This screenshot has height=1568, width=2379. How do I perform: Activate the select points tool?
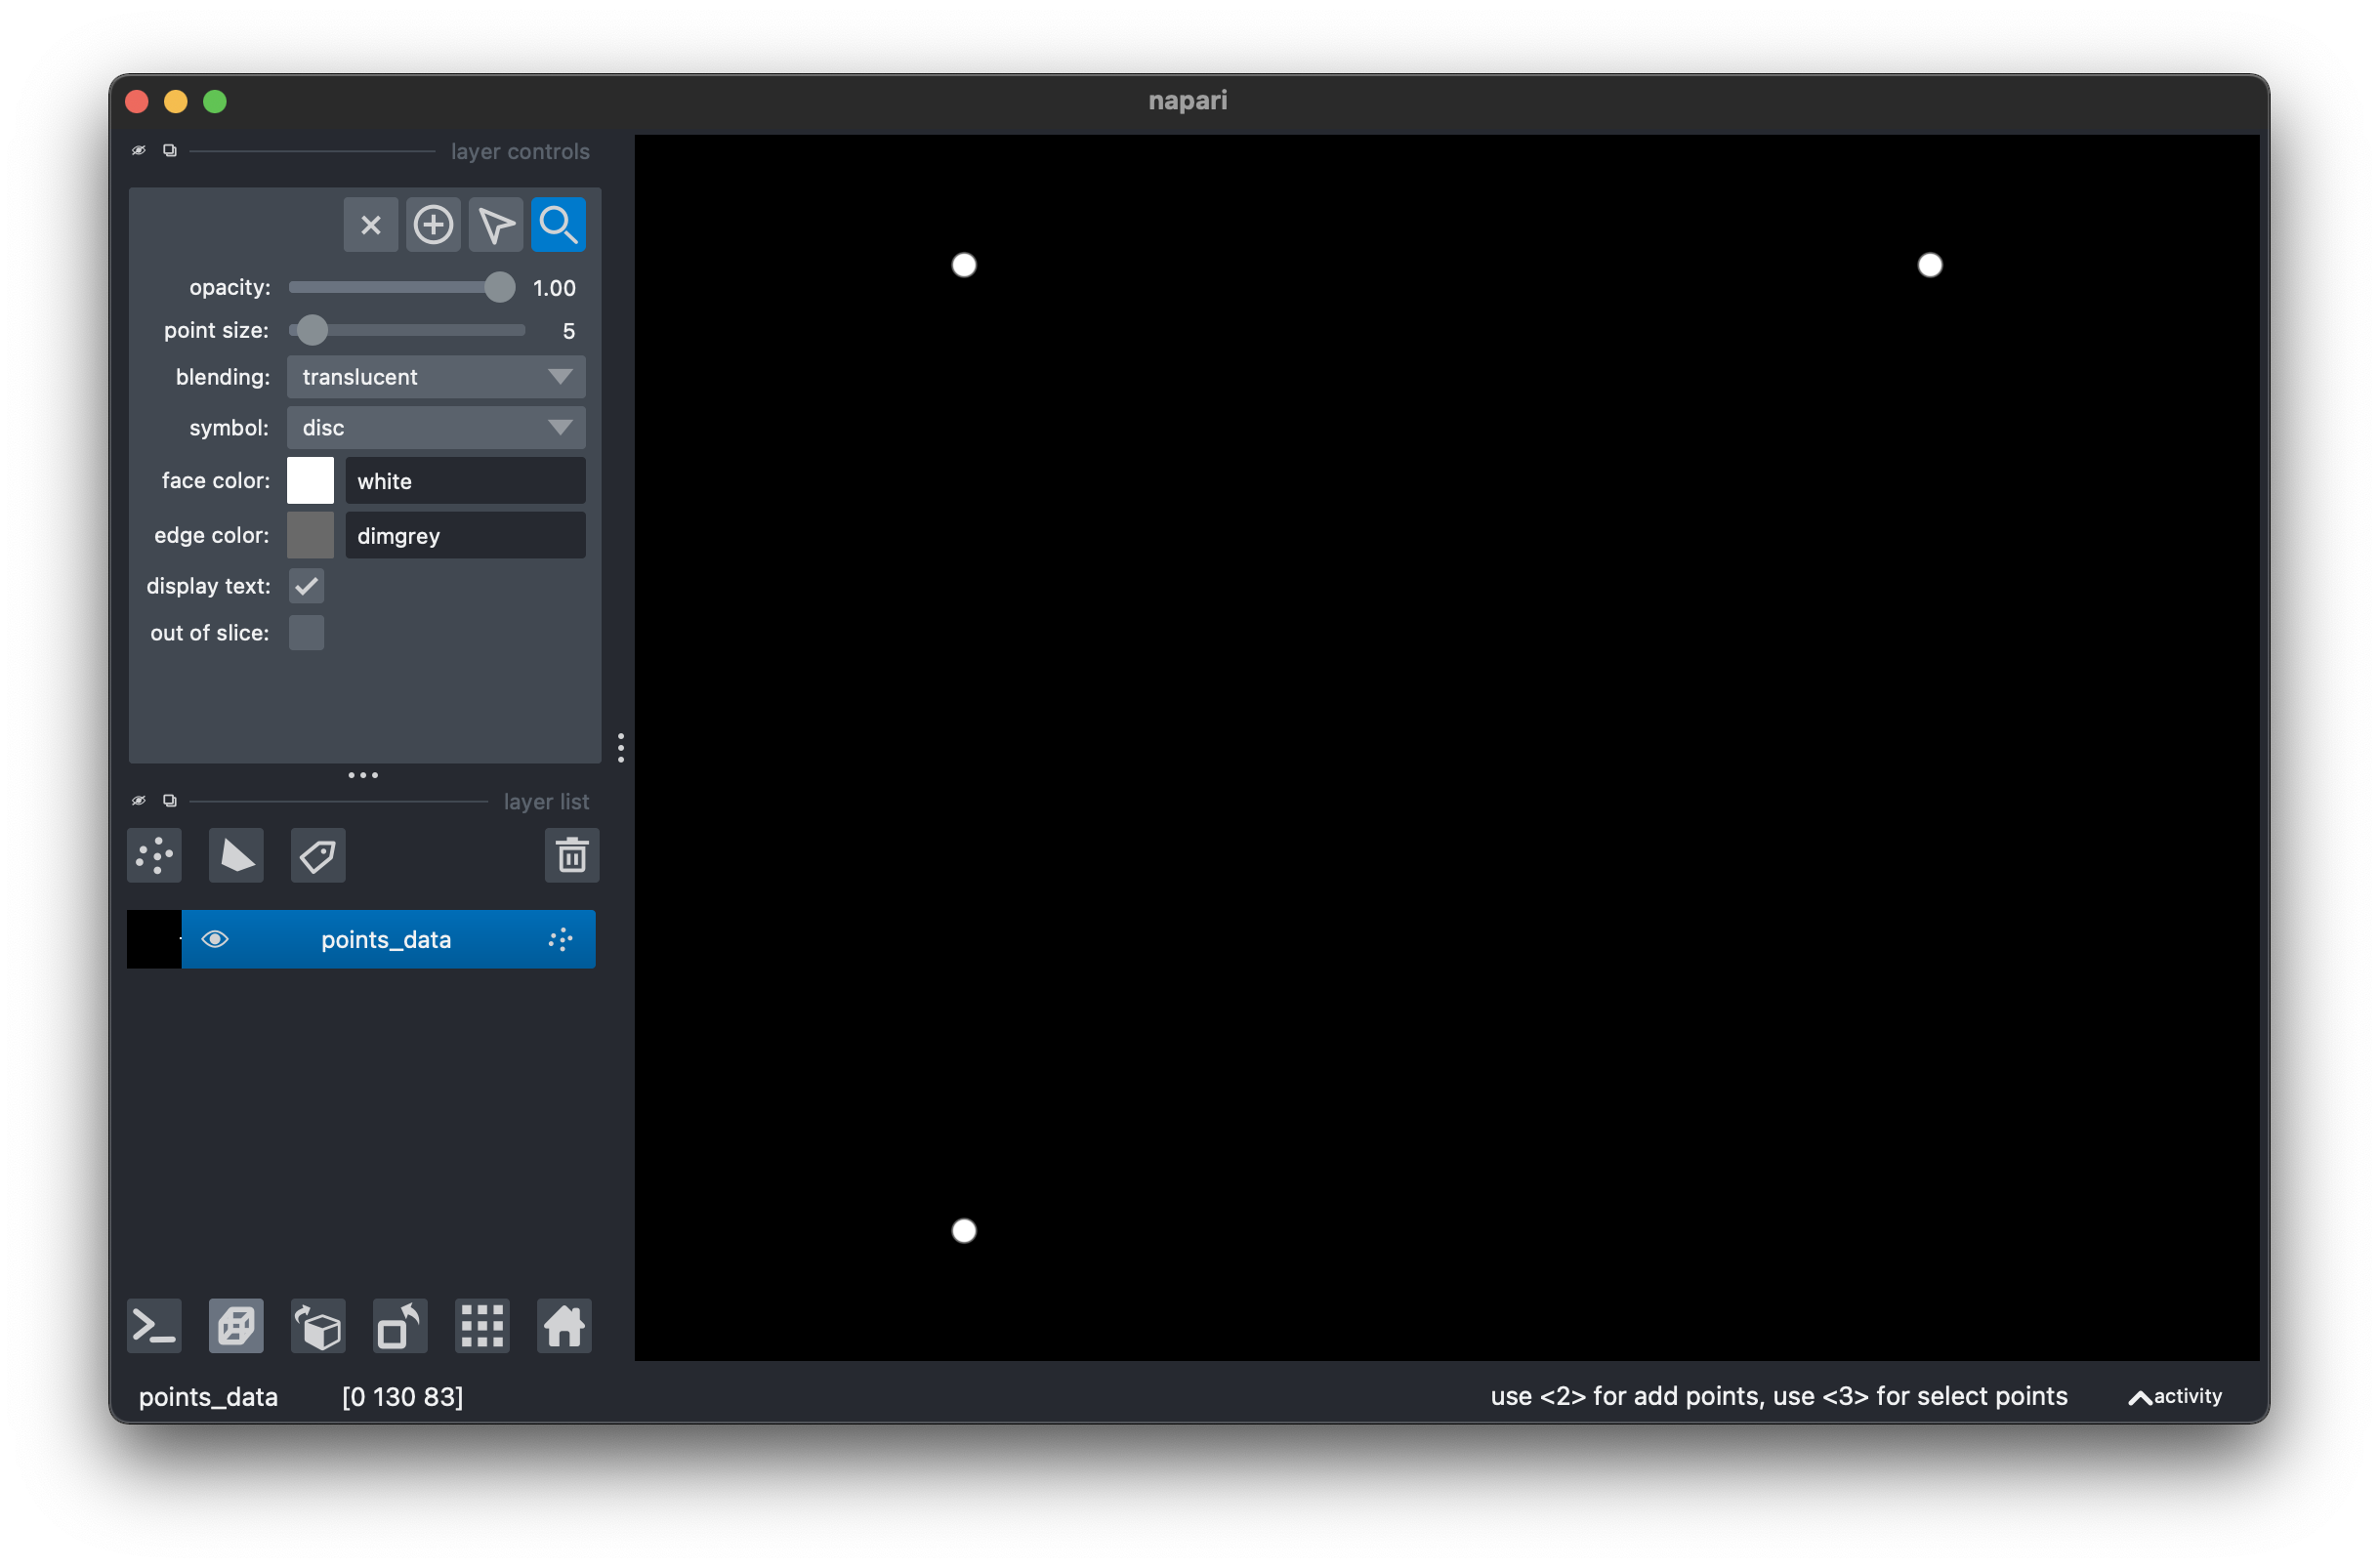click(496, 224)
